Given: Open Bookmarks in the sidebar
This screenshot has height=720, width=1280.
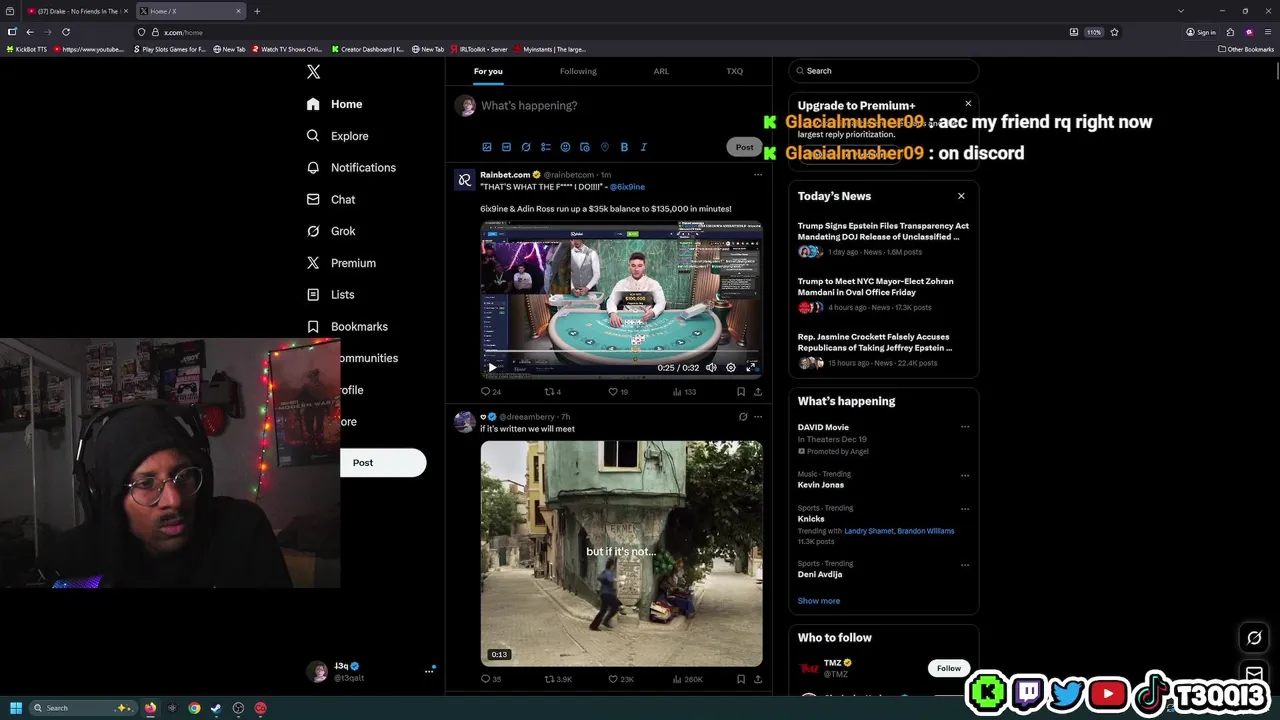Looking at the screenshot, I should [347, 327].
